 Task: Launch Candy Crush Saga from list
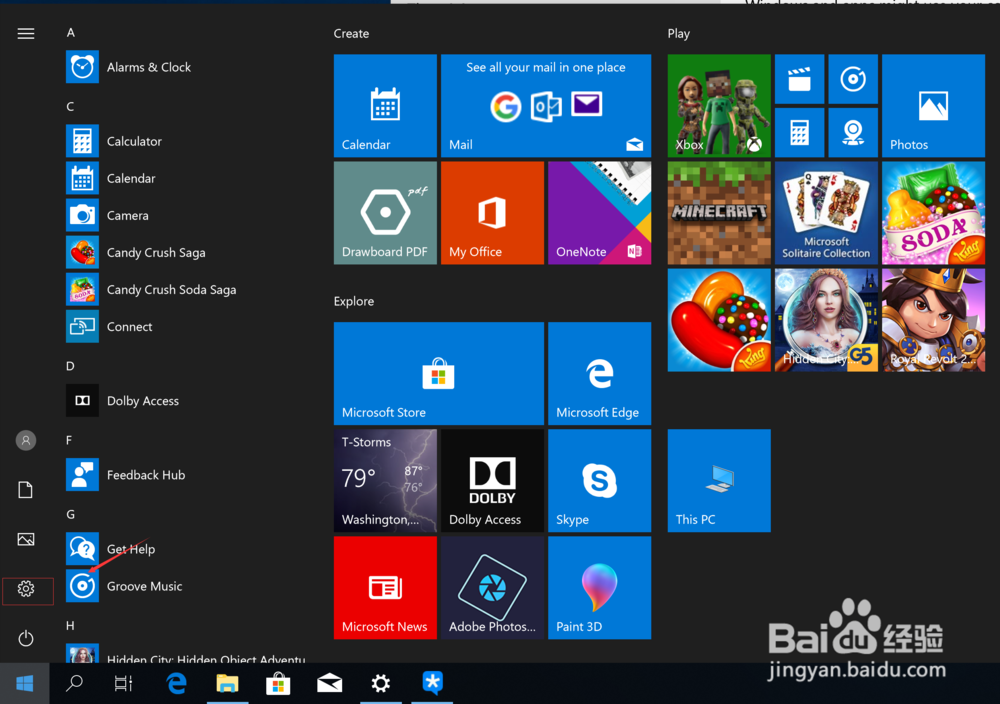[x=185, y=252]
